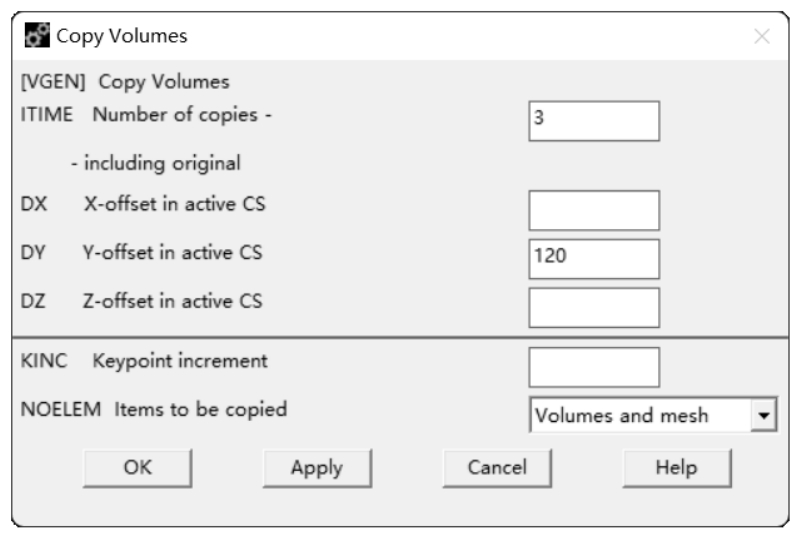Select the DY Y-offset field containing 120
Viewport: 798px width, 537px height.
pyautogui.click(x=594, y=259)
